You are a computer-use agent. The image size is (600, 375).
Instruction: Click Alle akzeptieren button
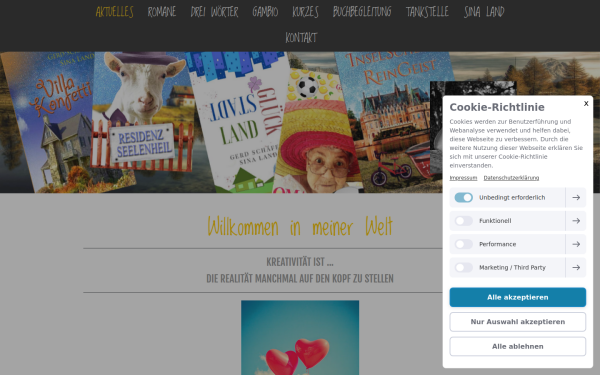pos(517,297)
